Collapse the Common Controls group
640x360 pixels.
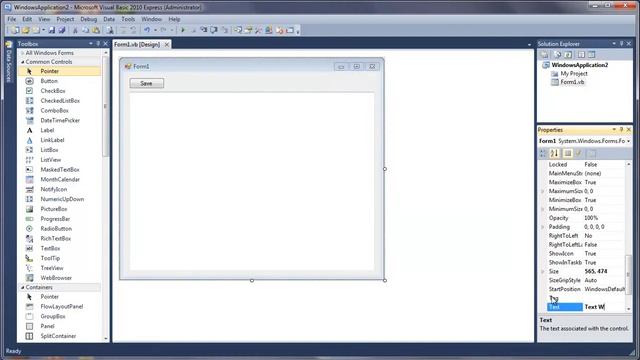click(x=22, y=62)
